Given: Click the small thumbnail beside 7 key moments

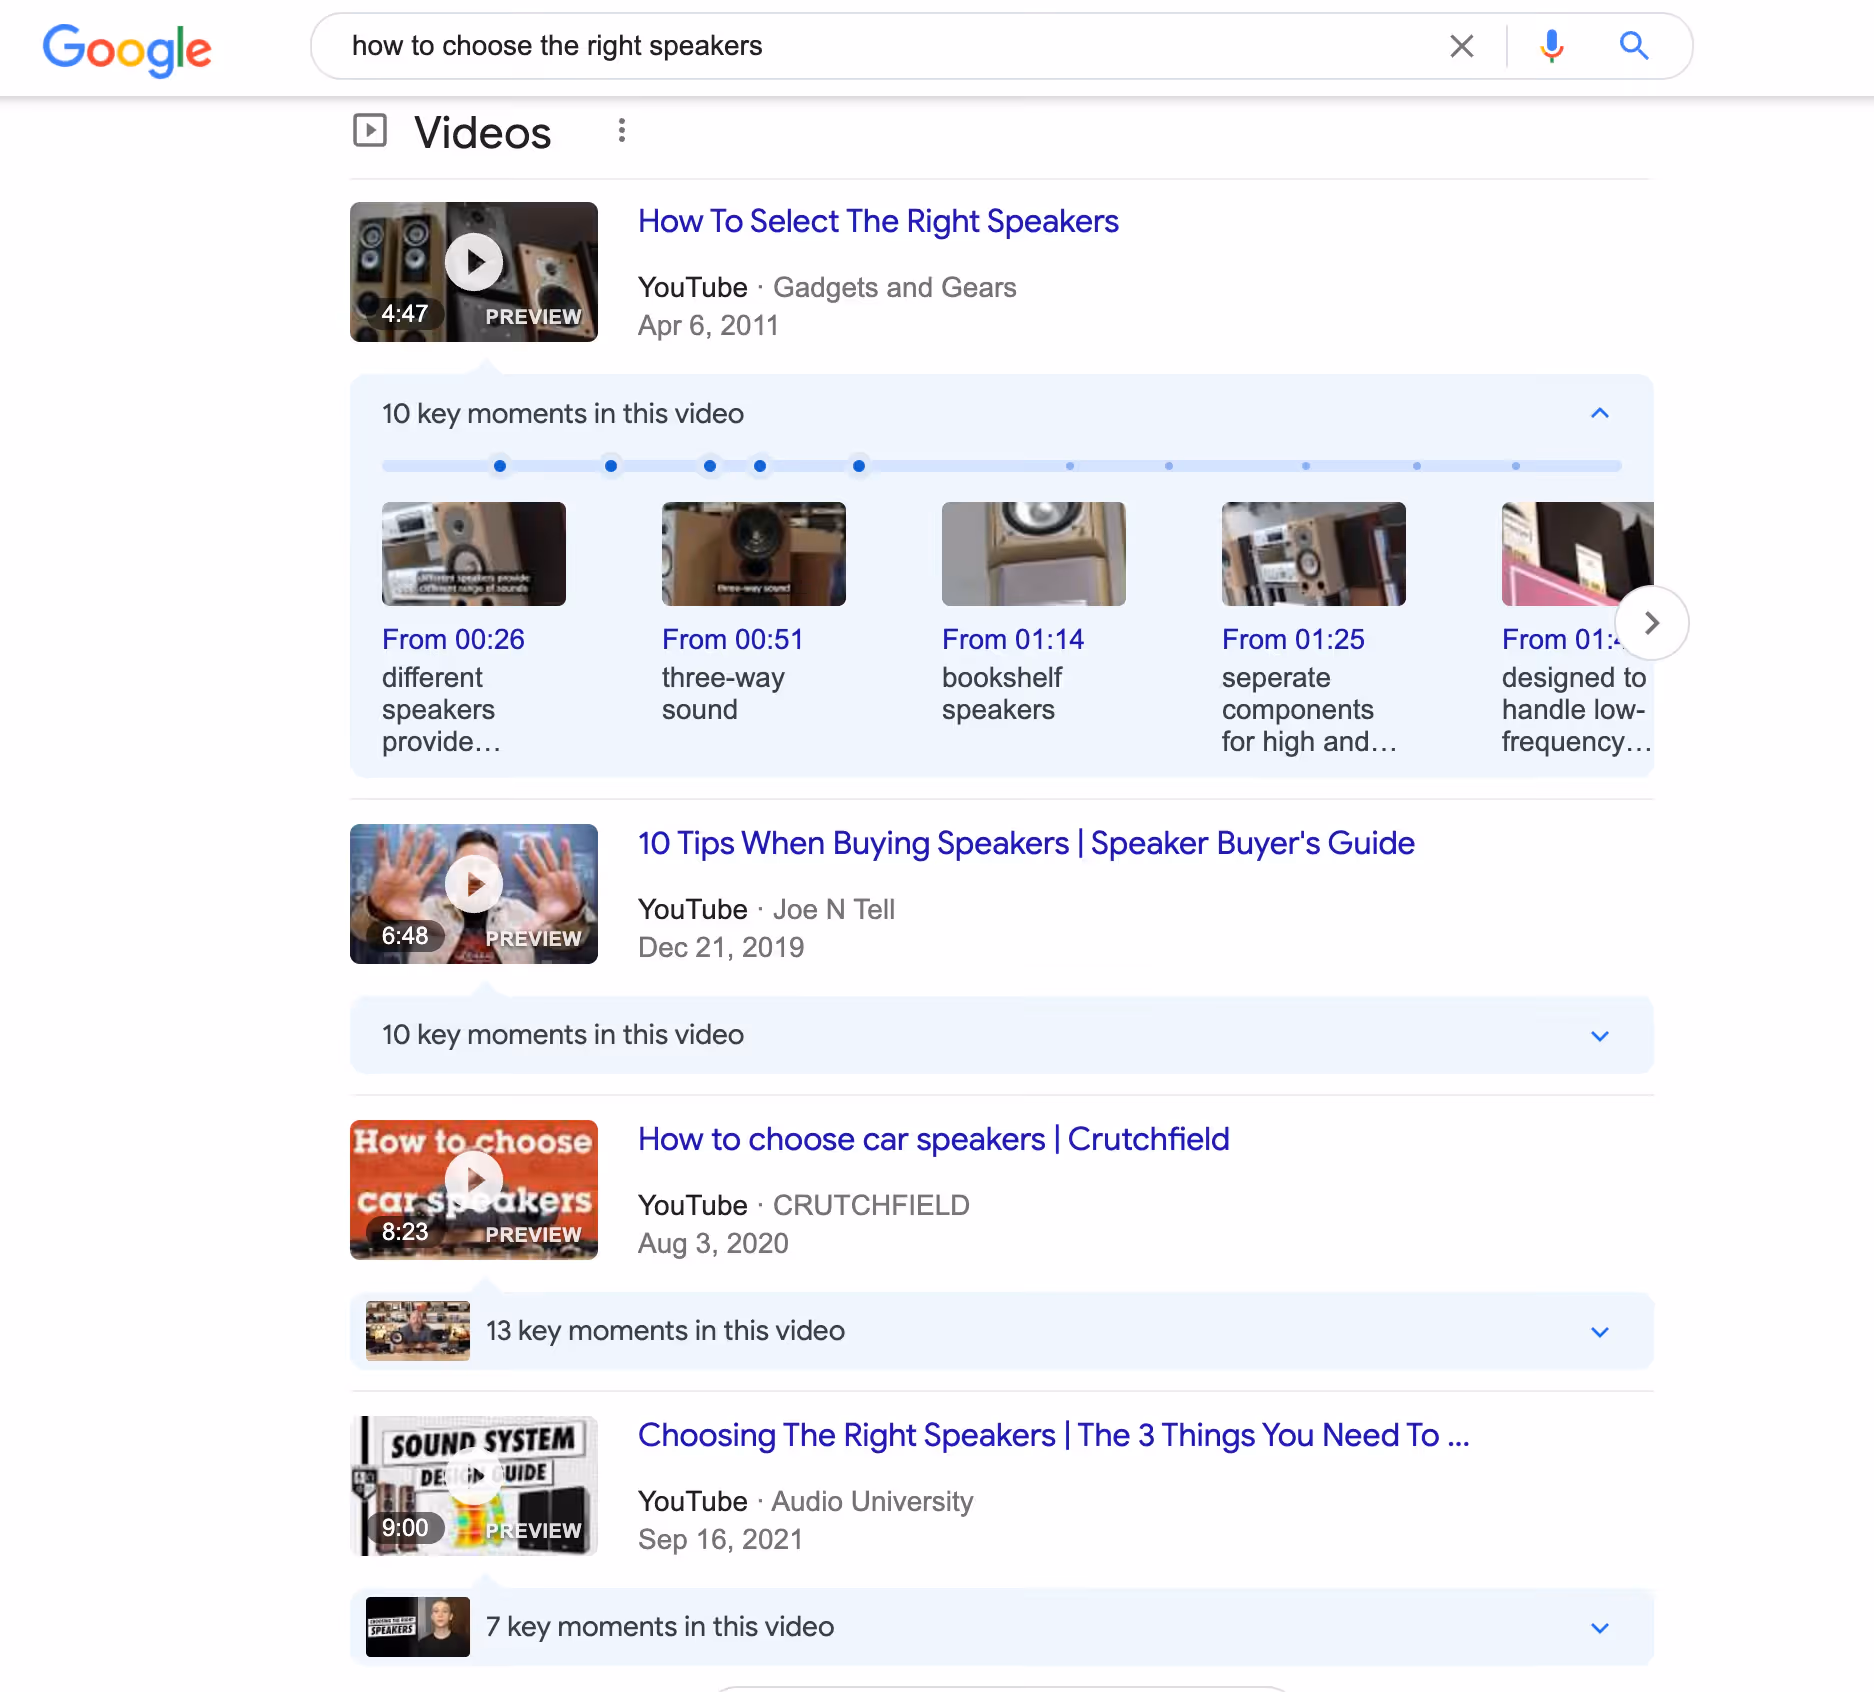Looking at the screenshot, I should pos(418,1627).
